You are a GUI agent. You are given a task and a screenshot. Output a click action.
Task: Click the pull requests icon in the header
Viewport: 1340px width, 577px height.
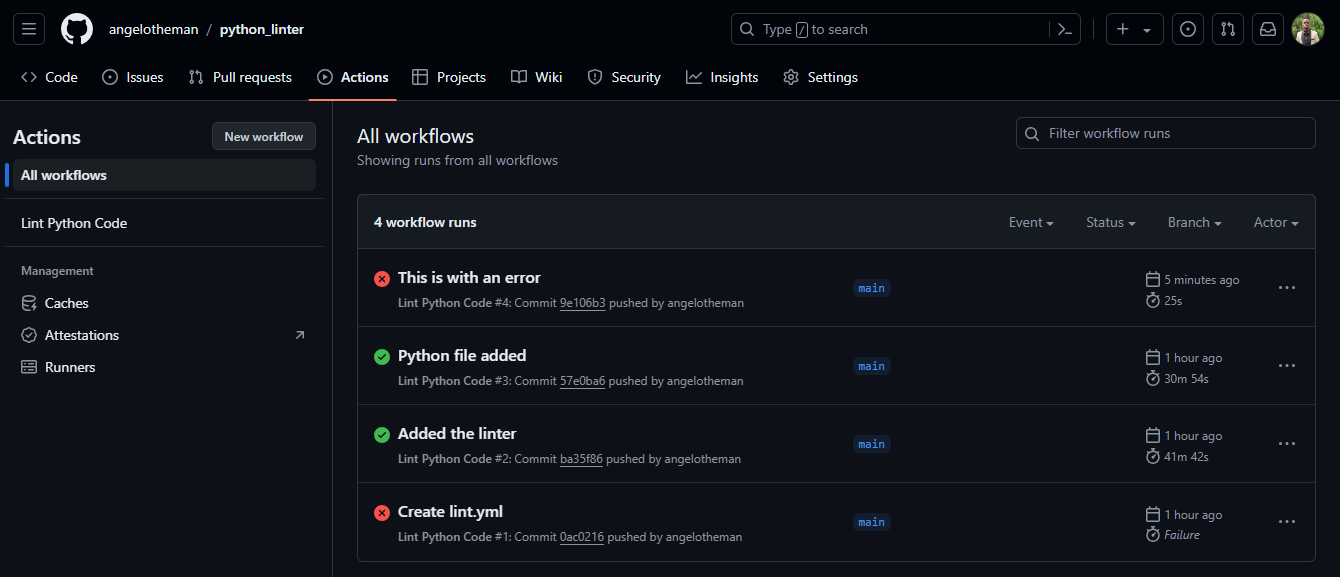point(1227,28)
